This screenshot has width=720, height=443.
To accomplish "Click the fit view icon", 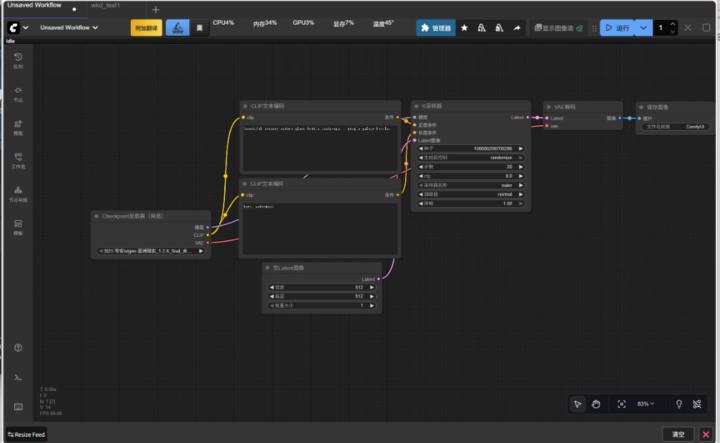I will click(621, 404).
